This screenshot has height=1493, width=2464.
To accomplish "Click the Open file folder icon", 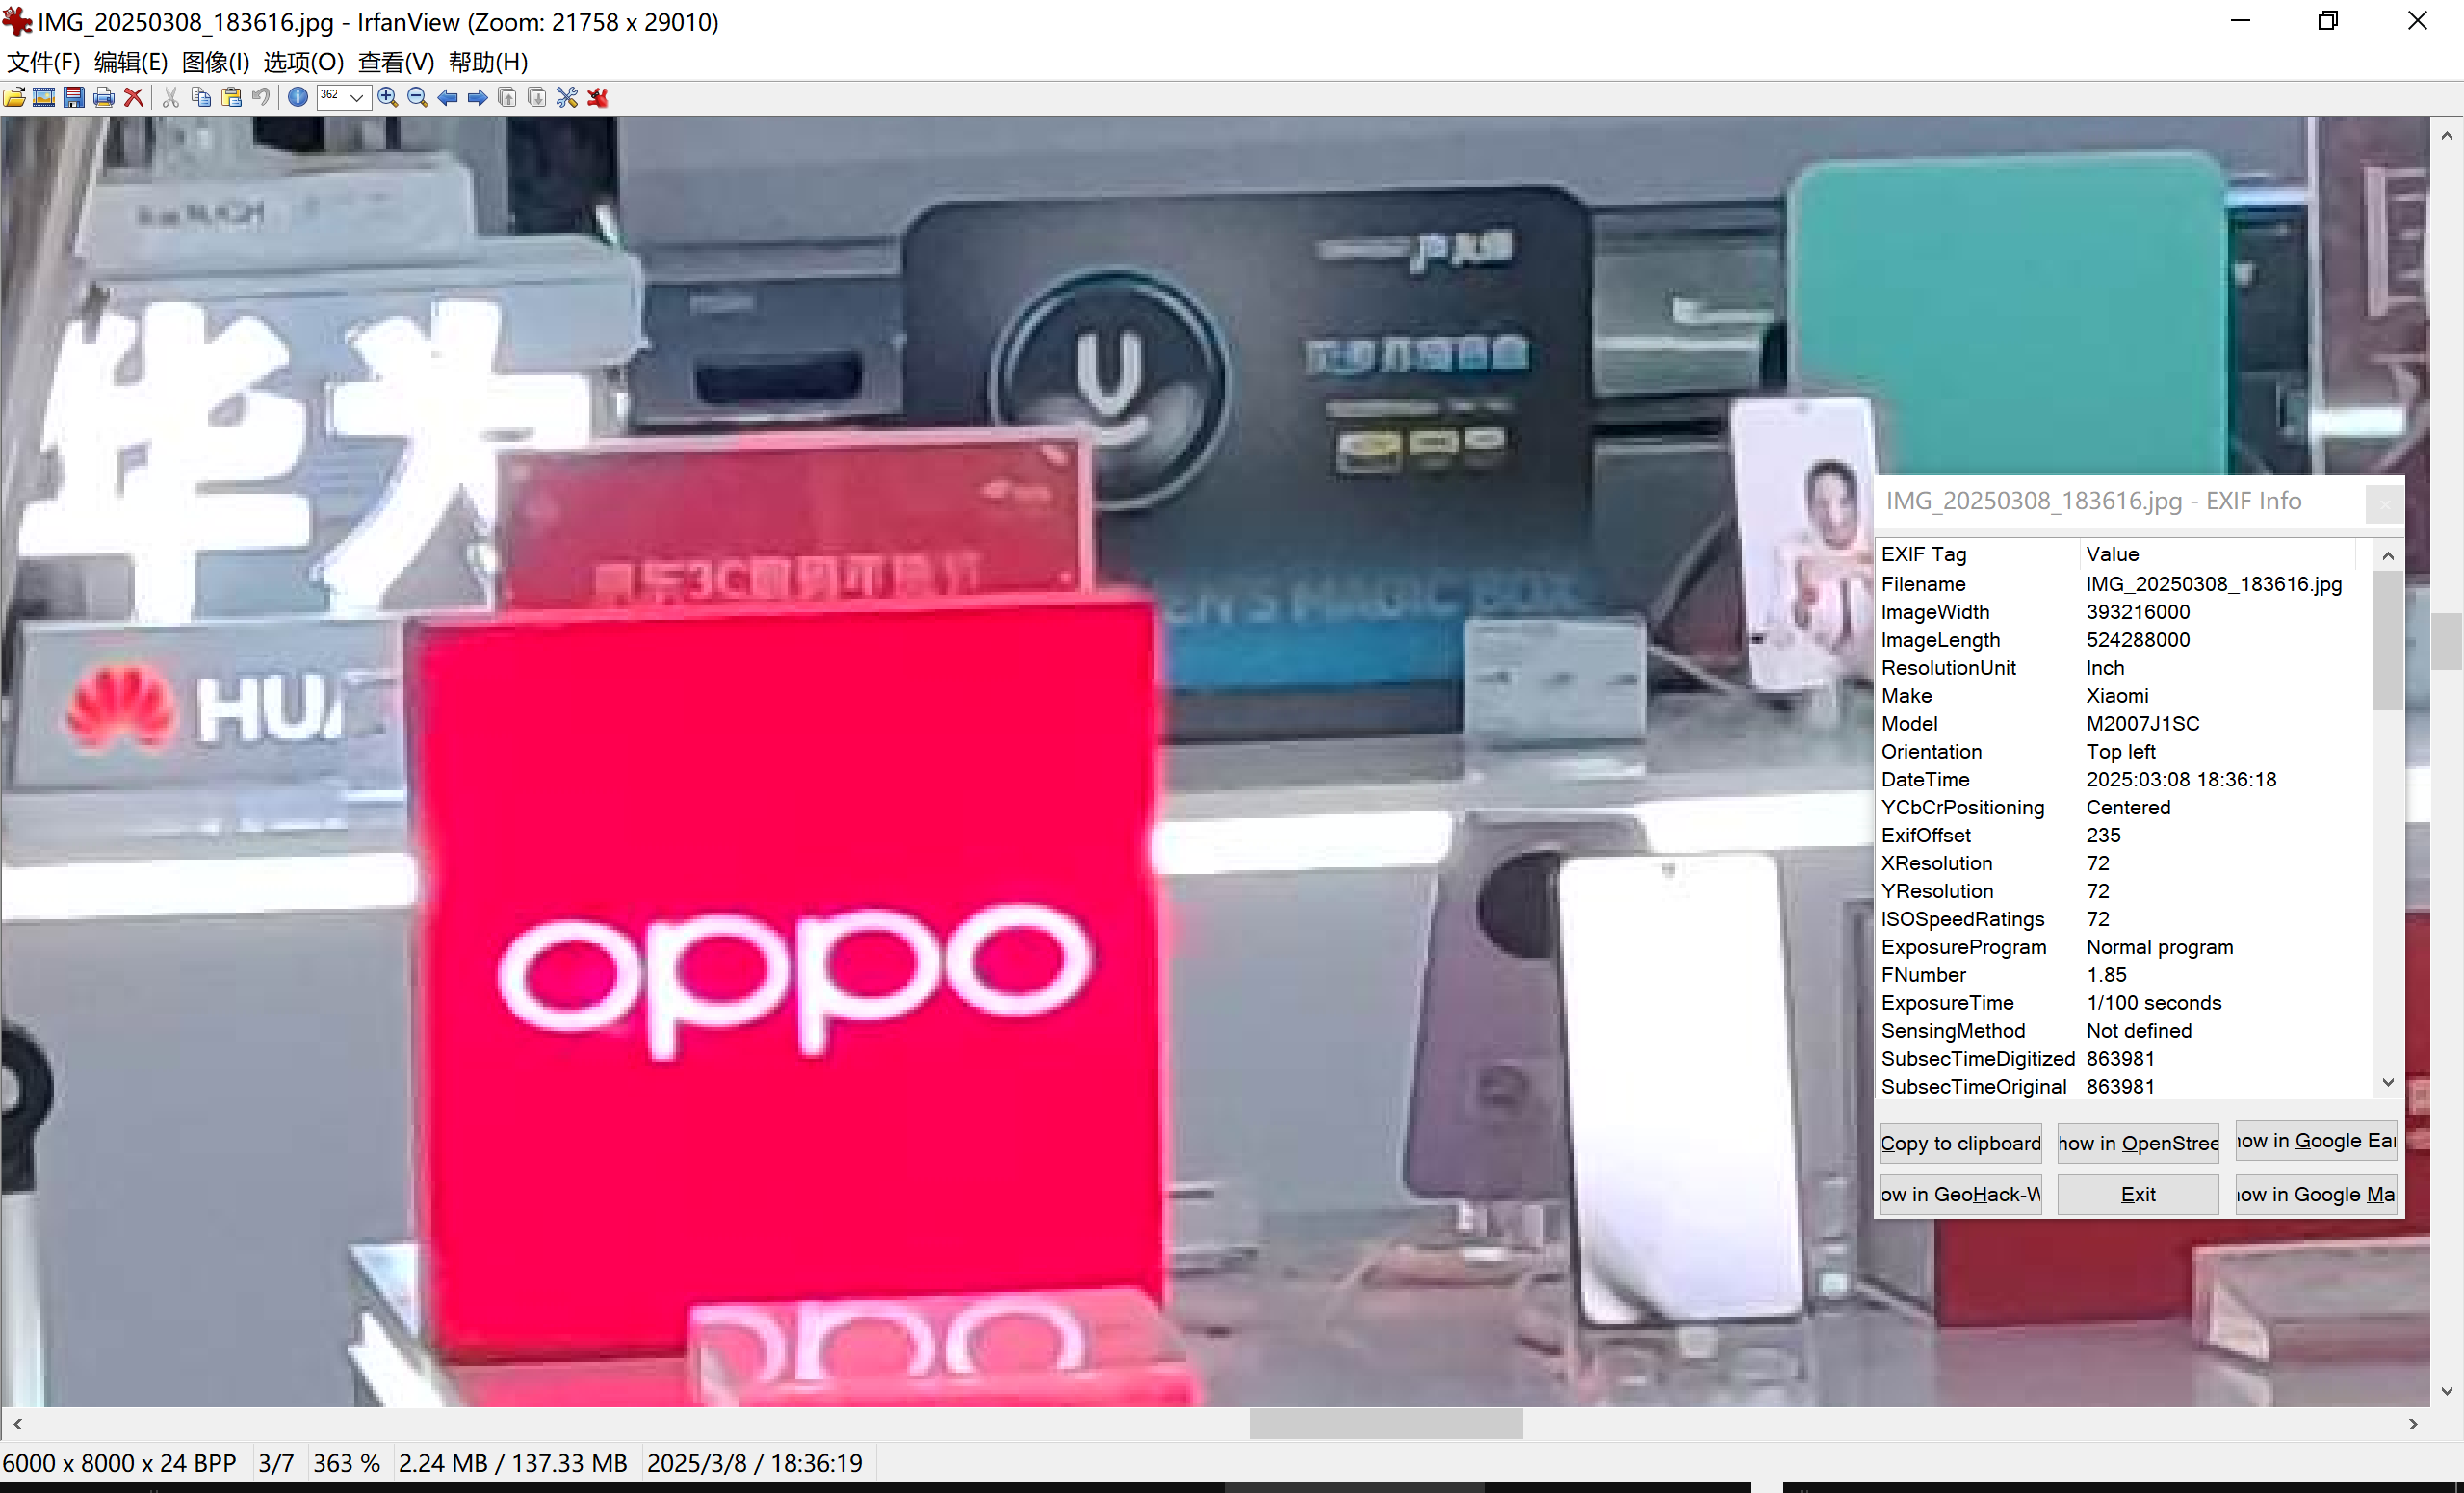I will pos(15,97).
